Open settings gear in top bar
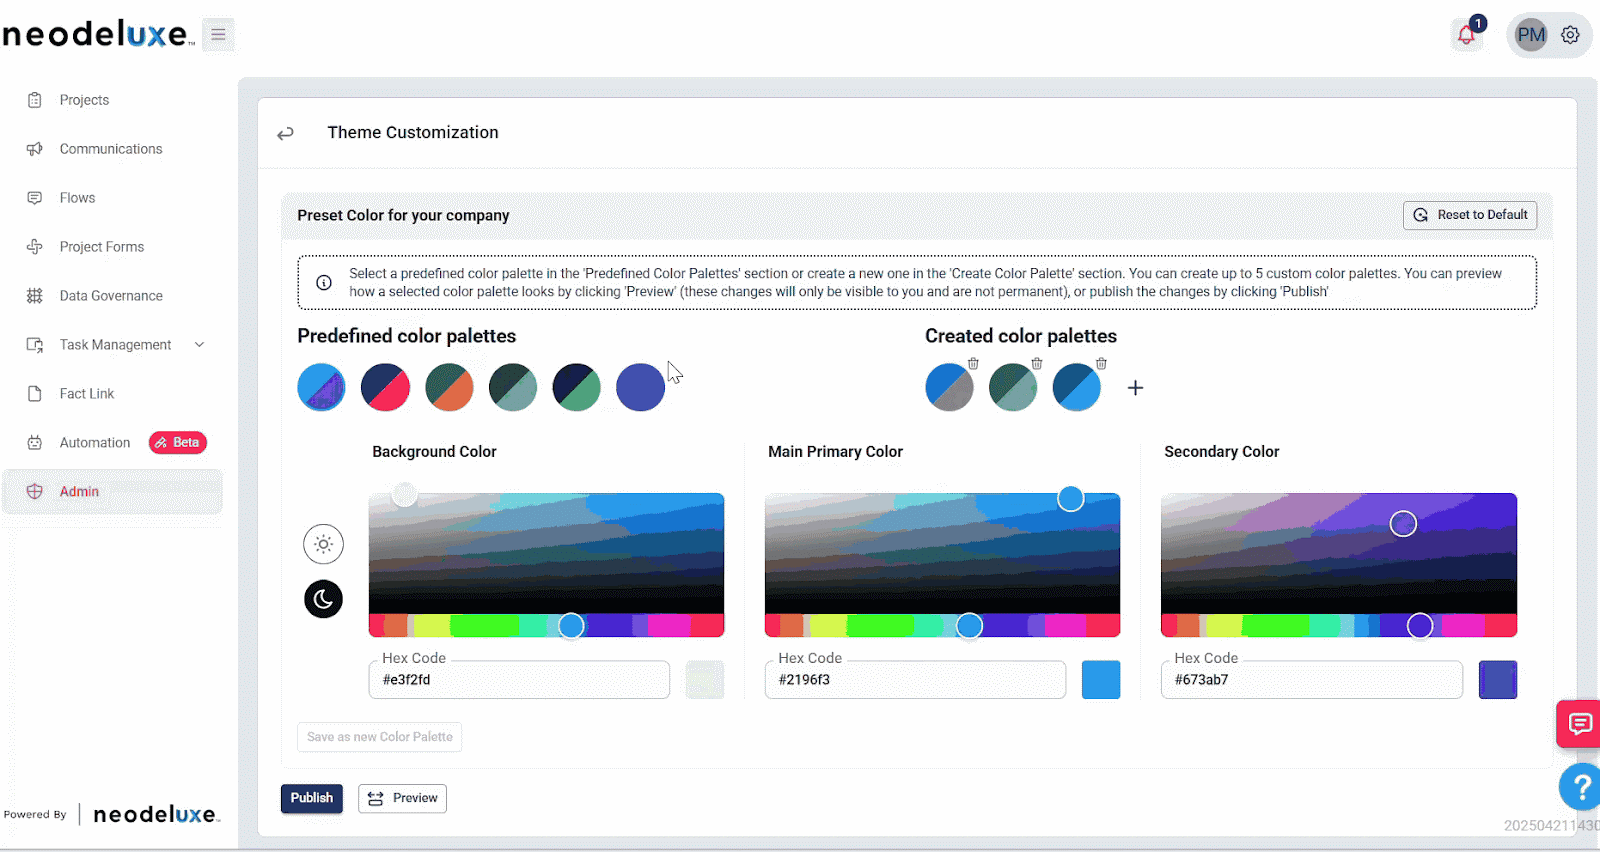The image size is (1600, 852). tap(1570, 35)
